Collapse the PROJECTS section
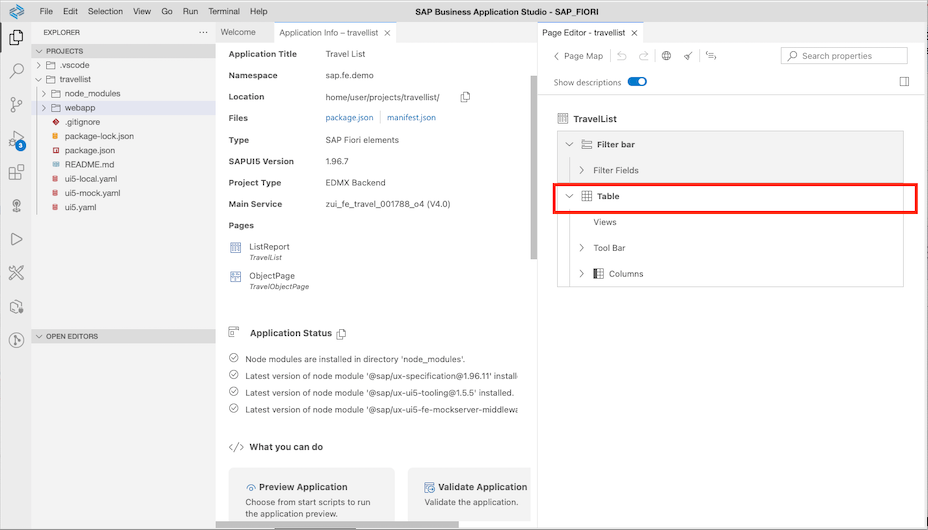 pos(40,51)
